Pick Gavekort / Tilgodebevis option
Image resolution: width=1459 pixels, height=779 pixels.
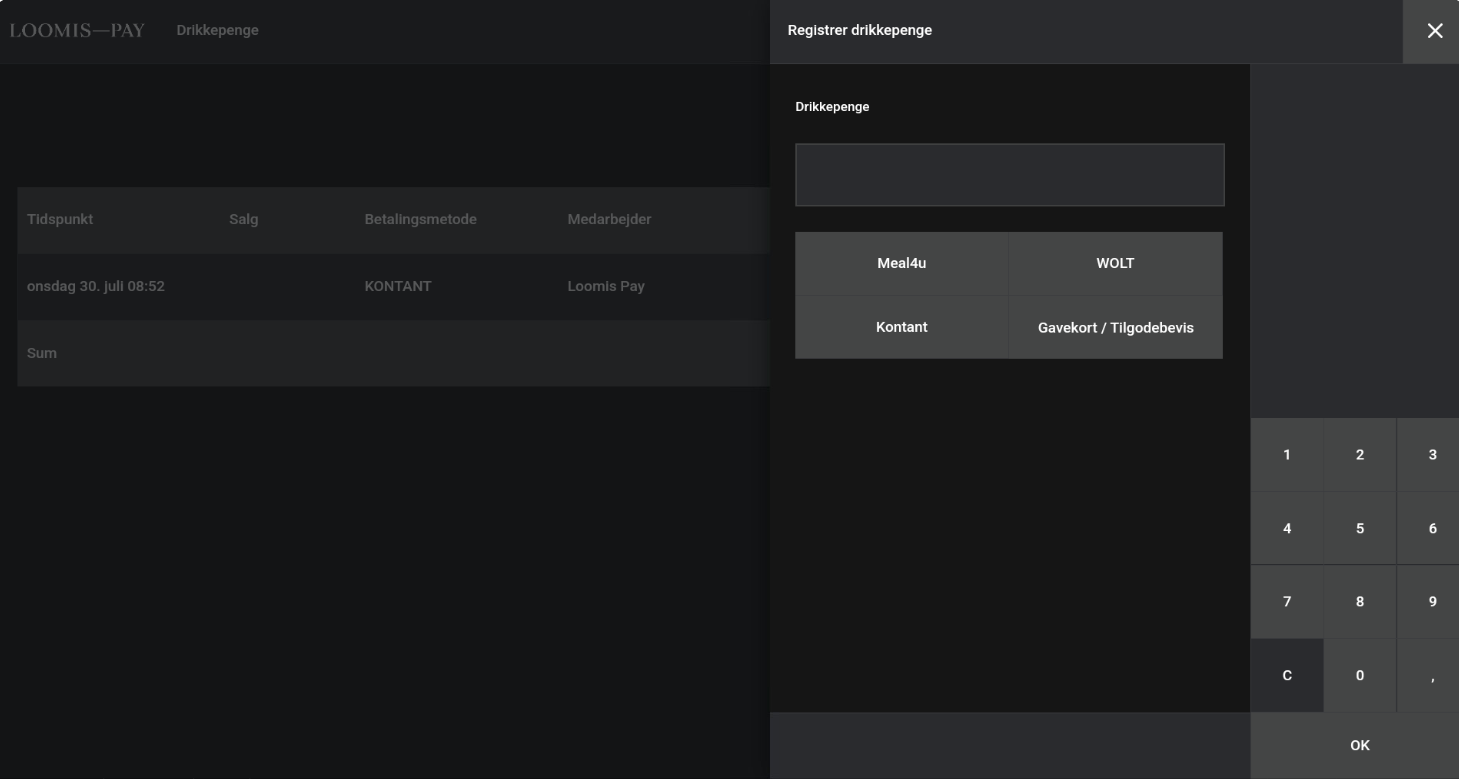[1115, 327]
